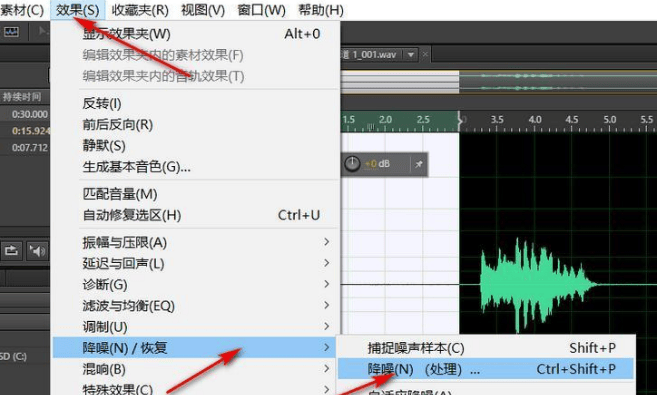
Task: Click the volume knob in the HUD
Action: (x=352, y=164)
